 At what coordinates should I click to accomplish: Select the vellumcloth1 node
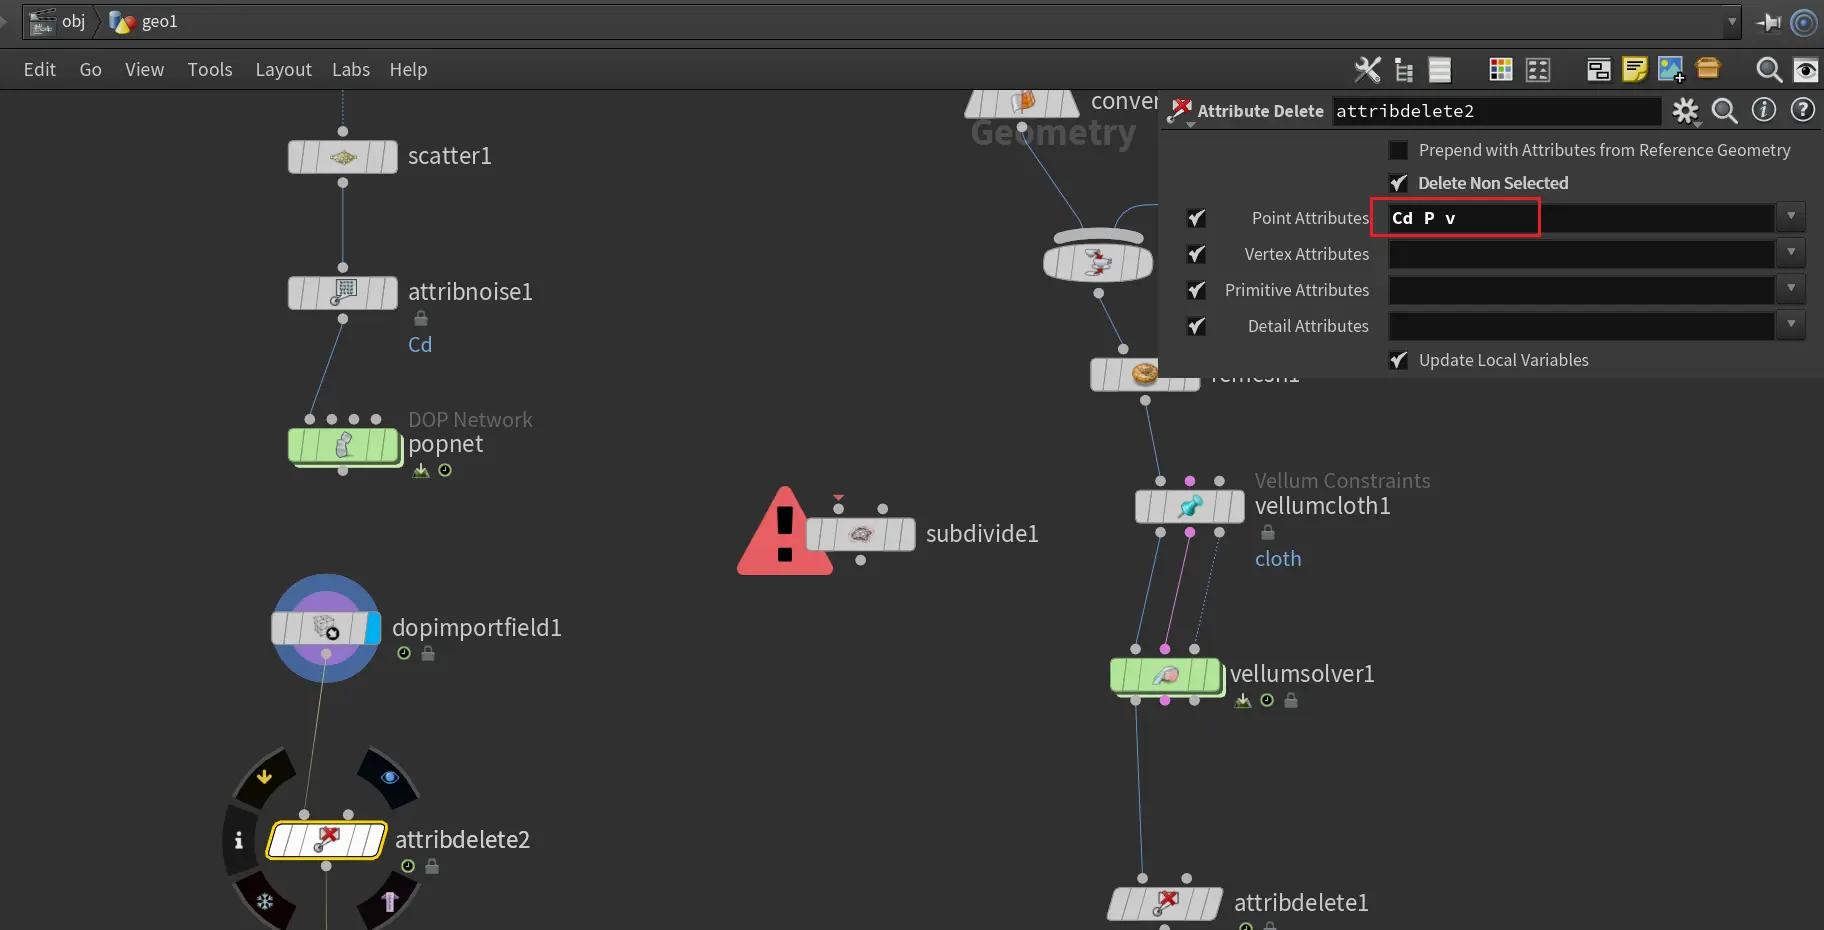(1190, 506)
